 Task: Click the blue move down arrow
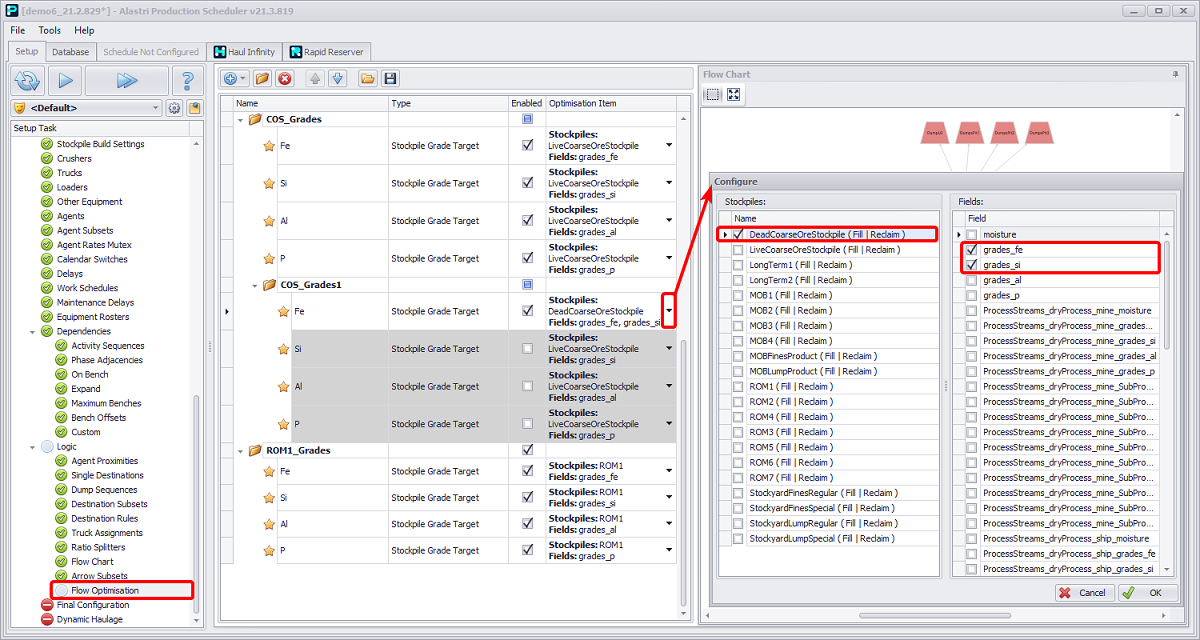coord(337,78)
